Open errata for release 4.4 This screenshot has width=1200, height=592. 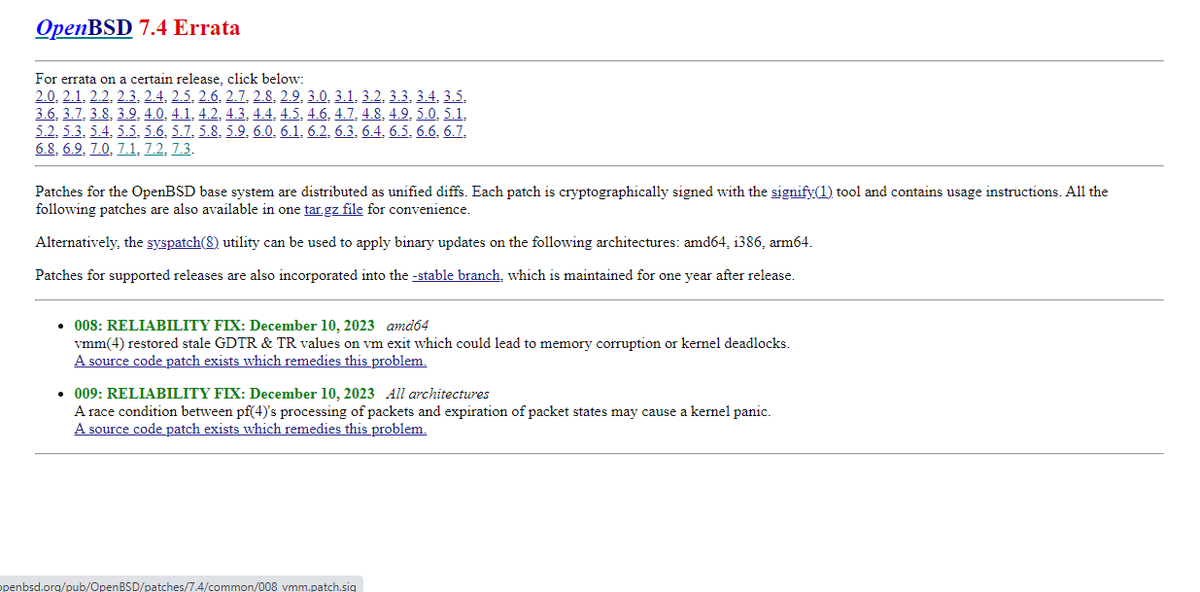point(263,115)
